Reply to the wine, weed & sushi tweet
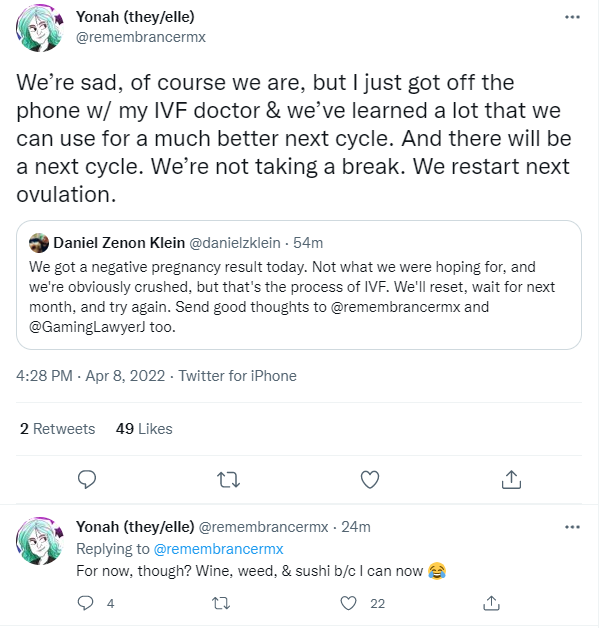600x628 pixels. coord(85,603)
